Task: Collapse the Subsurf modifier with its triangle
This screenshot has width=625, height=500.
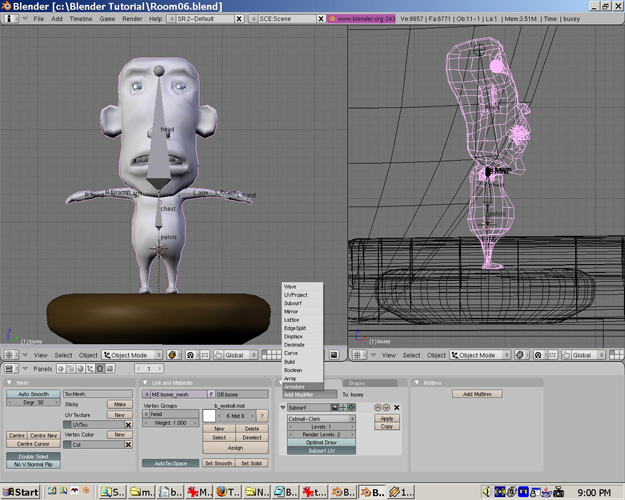Action: pos(283,408)
